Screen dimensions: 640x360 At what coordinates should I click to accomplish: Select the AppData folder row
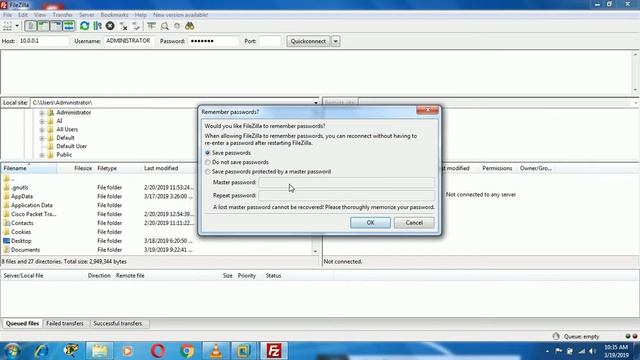pyautogui.click(x=98, y=196)
